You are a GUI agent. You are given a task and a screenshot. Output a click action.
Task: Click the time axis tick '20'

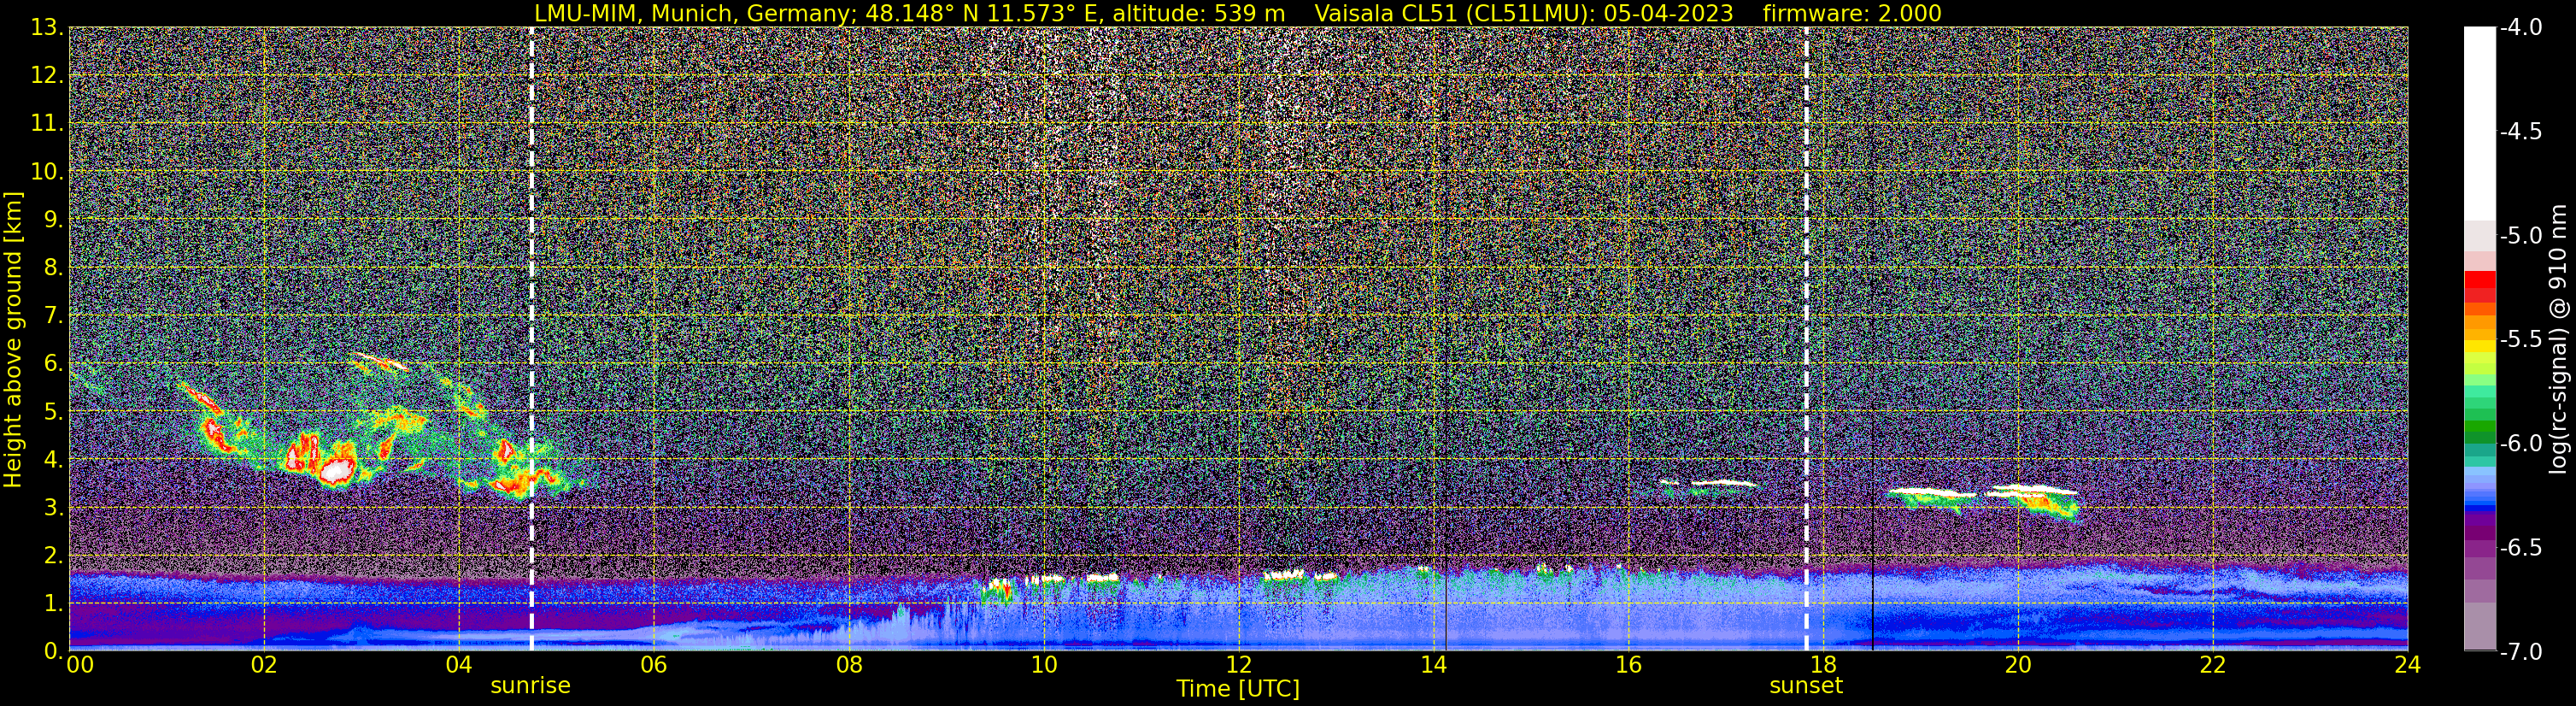click(2018, 666)
